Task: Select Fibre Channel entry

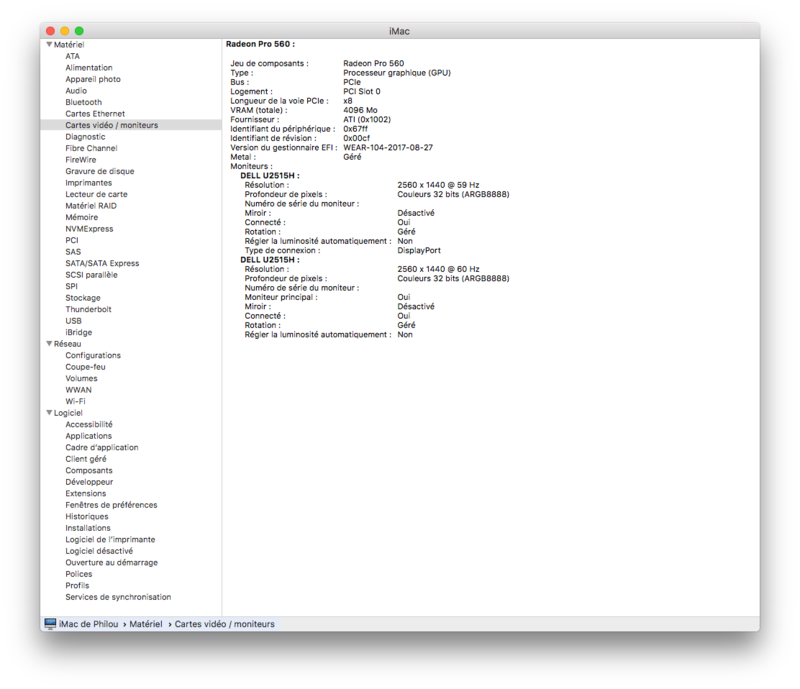Action: [91, 148]
